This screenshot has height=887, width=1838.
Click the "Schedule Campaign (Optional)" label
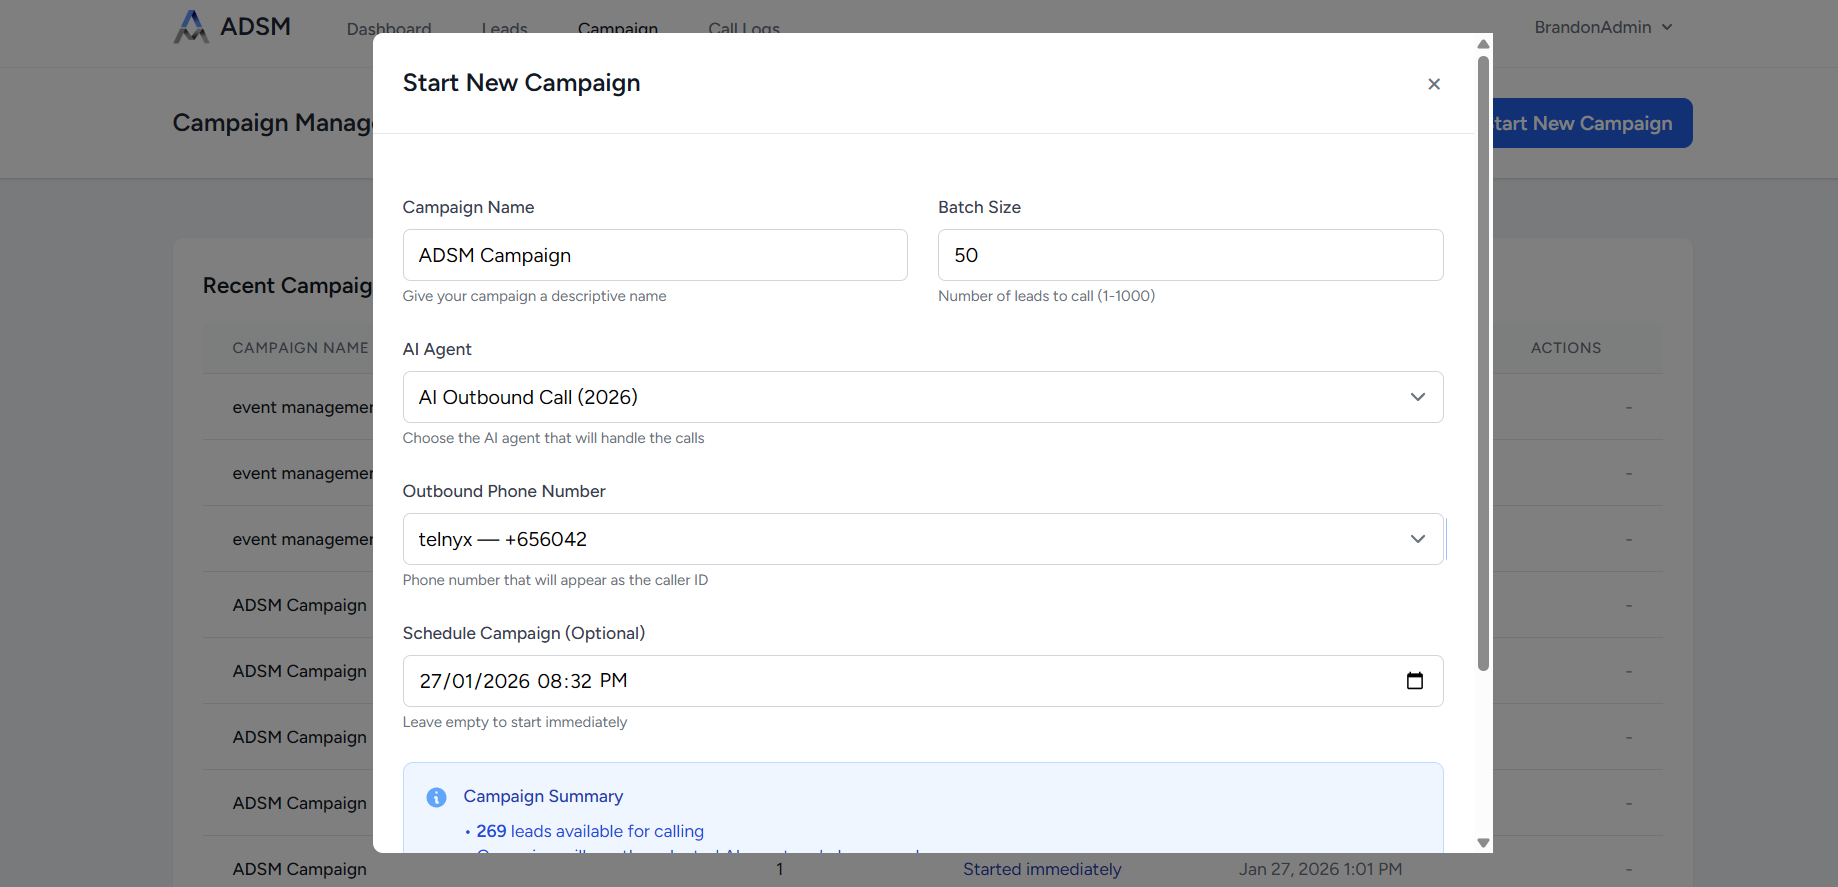(x=524, y=633)
